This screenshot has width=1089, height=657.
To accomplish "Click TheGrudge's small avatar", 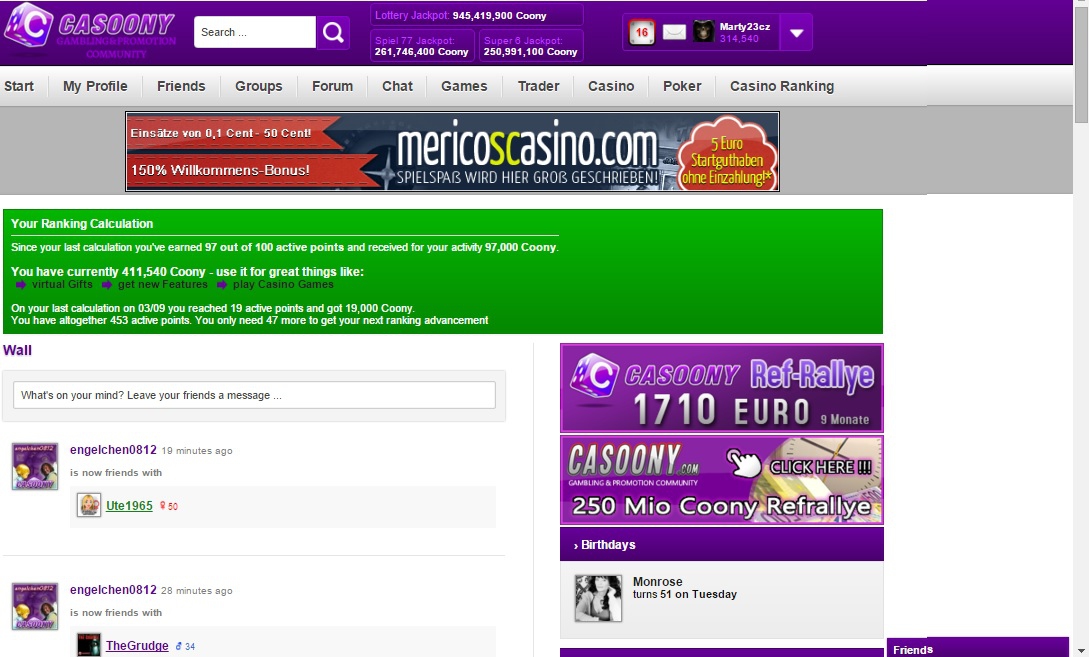I will click(89, 644).
